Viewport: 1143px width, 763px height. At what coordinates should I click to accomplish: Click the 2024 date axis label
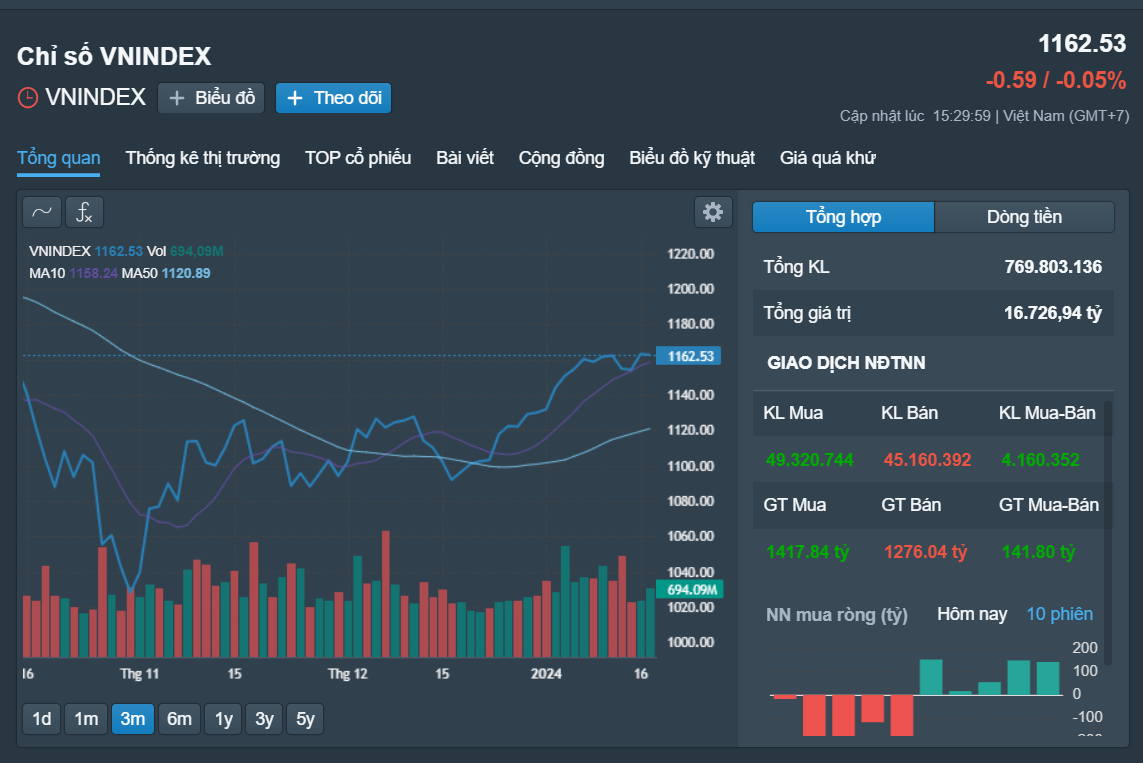[546, 674]
